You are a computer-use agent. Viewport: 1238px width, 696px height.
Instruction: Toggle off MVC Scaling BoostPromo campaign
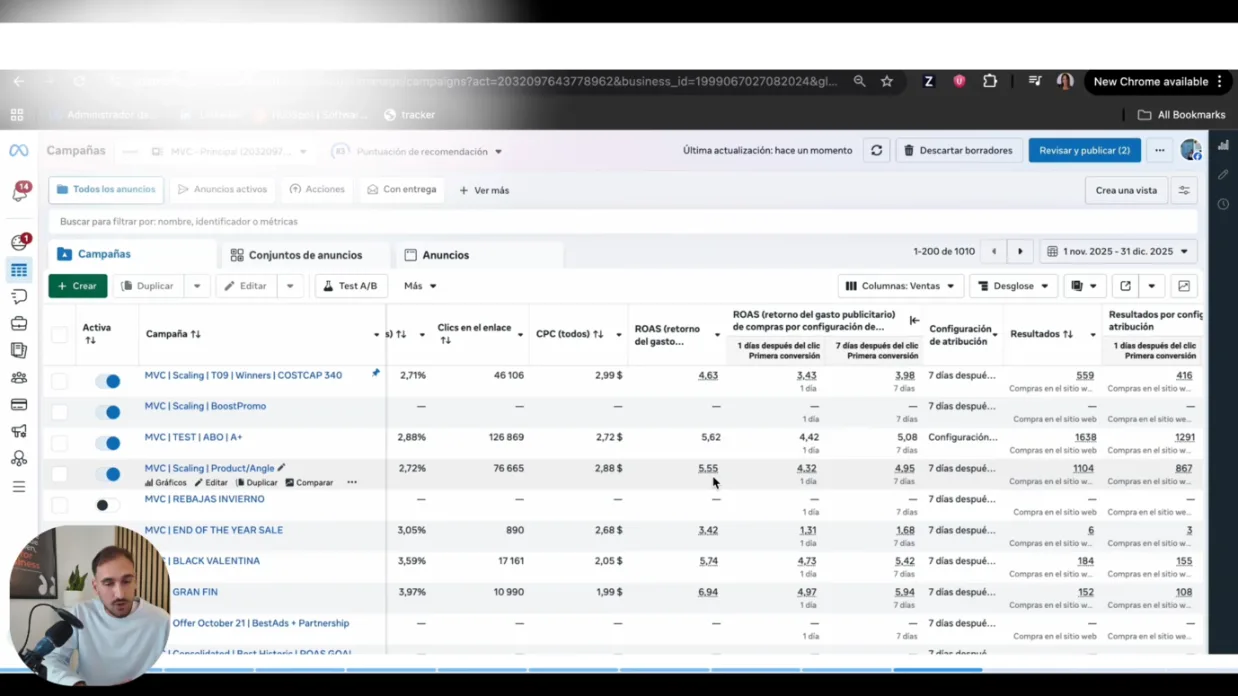108,412
